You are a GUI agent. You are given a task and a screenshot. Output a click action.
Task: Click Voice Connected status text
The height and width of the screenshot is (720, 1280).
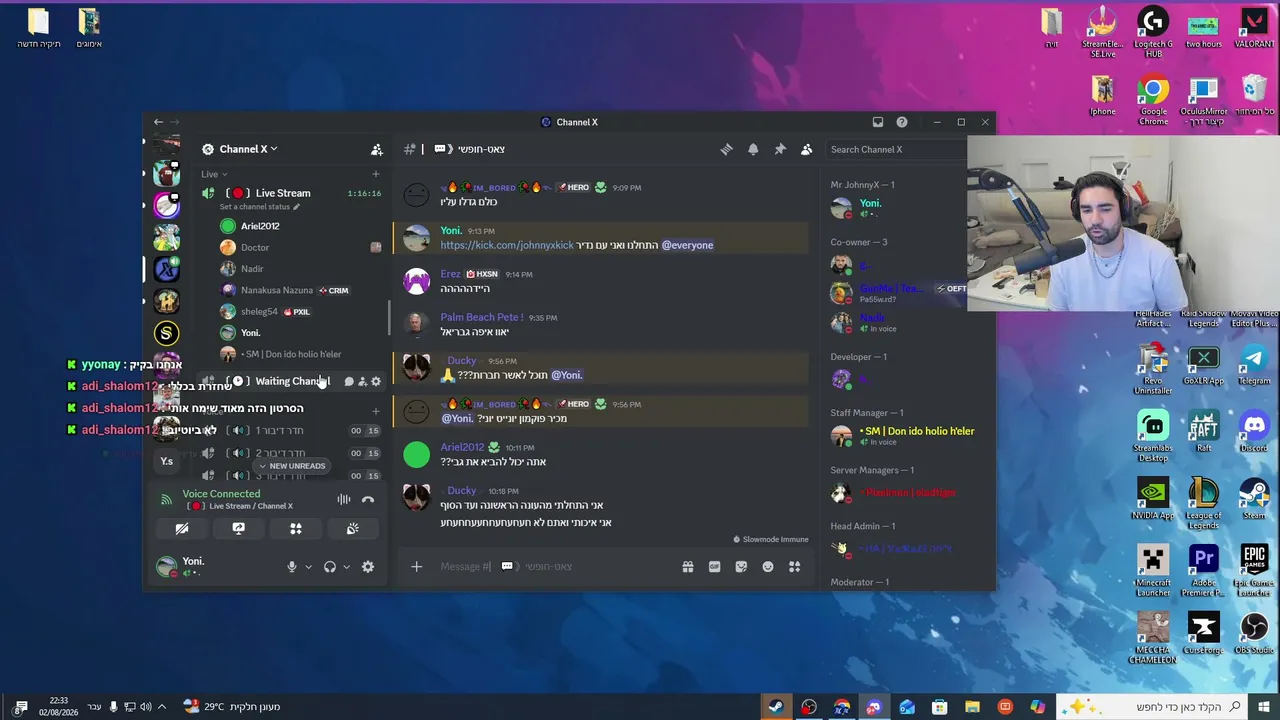coord(221,493)
